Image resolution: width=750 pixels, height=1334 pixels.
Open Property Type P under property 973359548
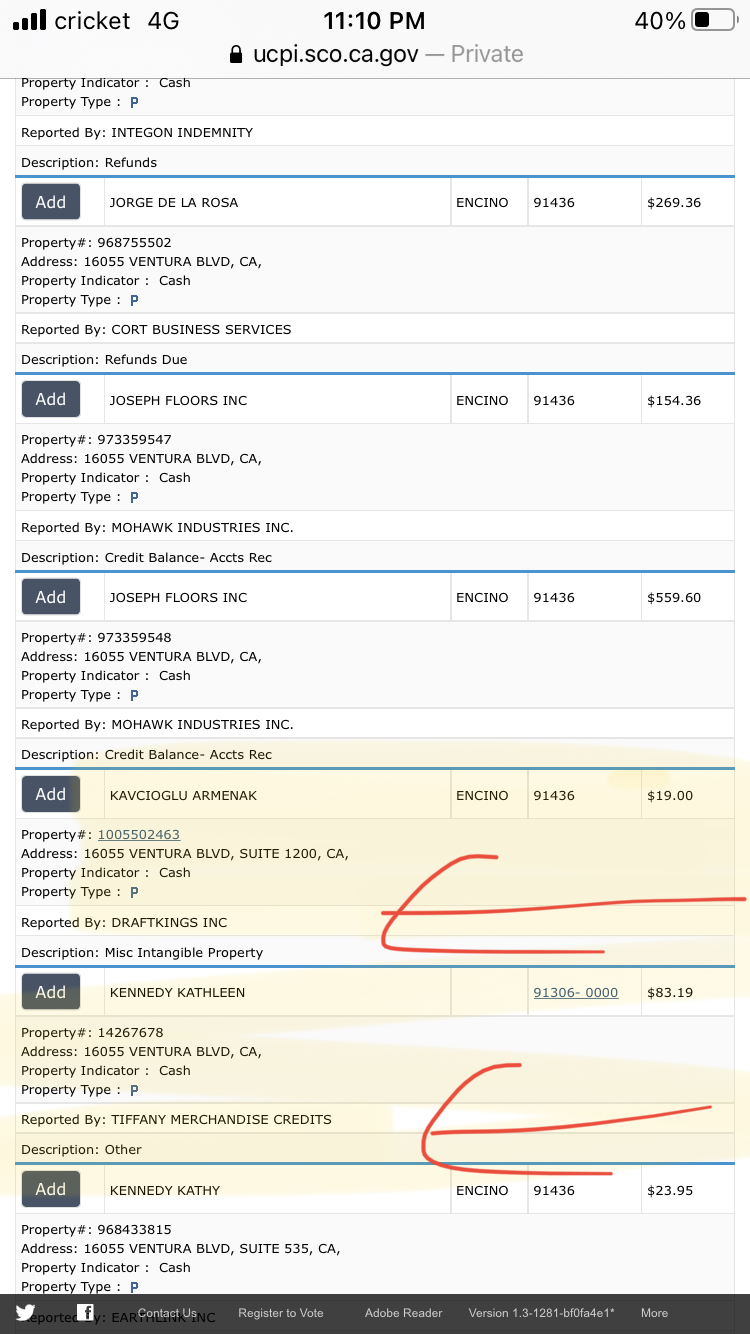click(x=134, y=695)
